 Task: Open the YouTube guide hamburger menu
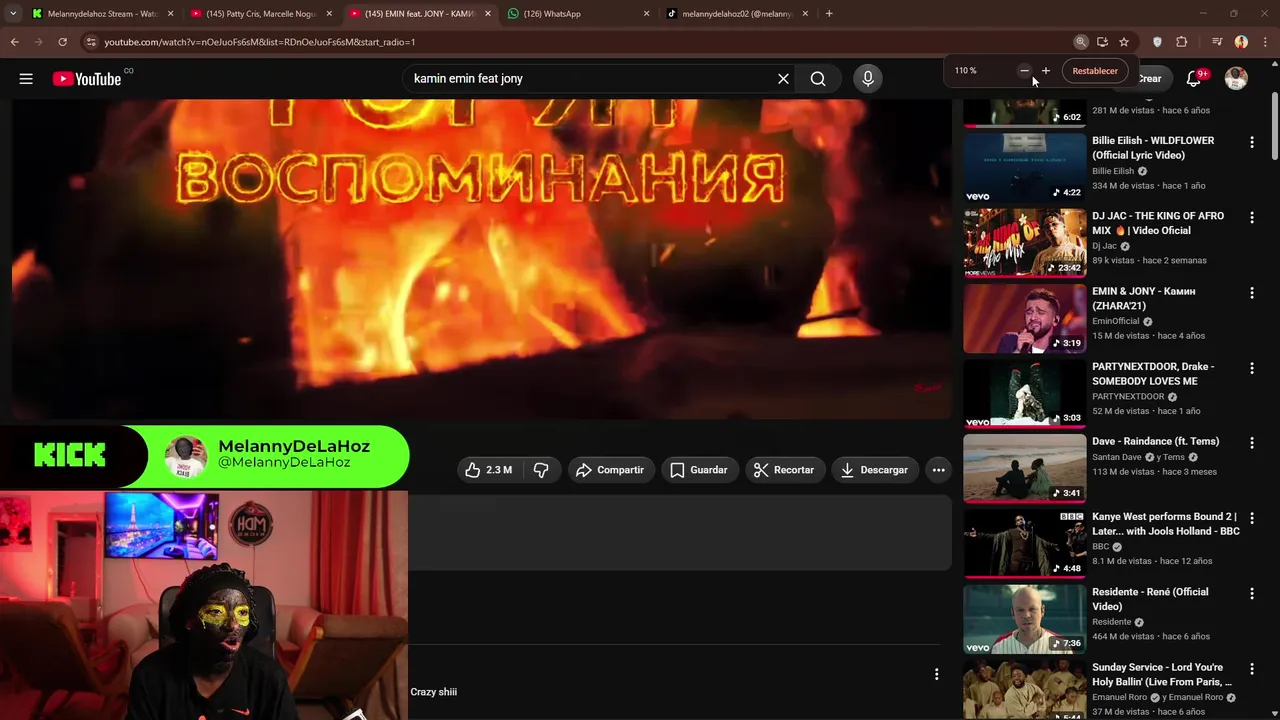(26, 79)
